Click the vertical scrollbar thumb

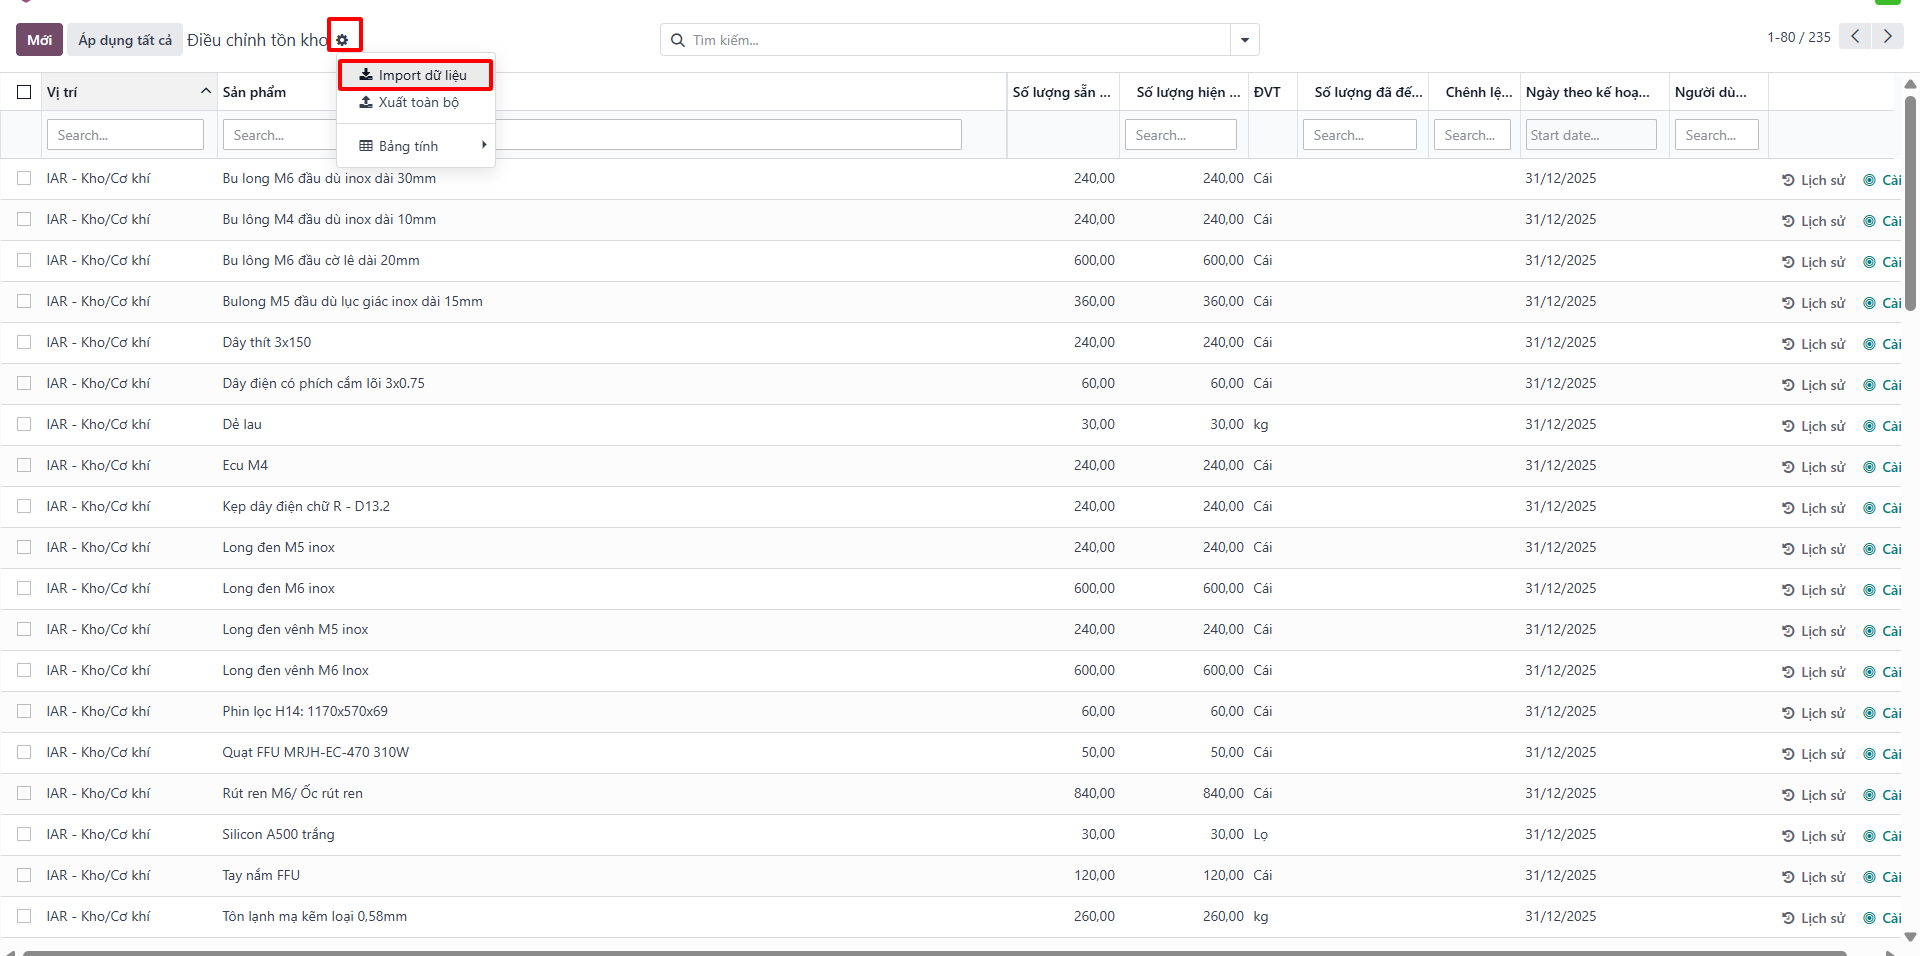coord(1910,203)
